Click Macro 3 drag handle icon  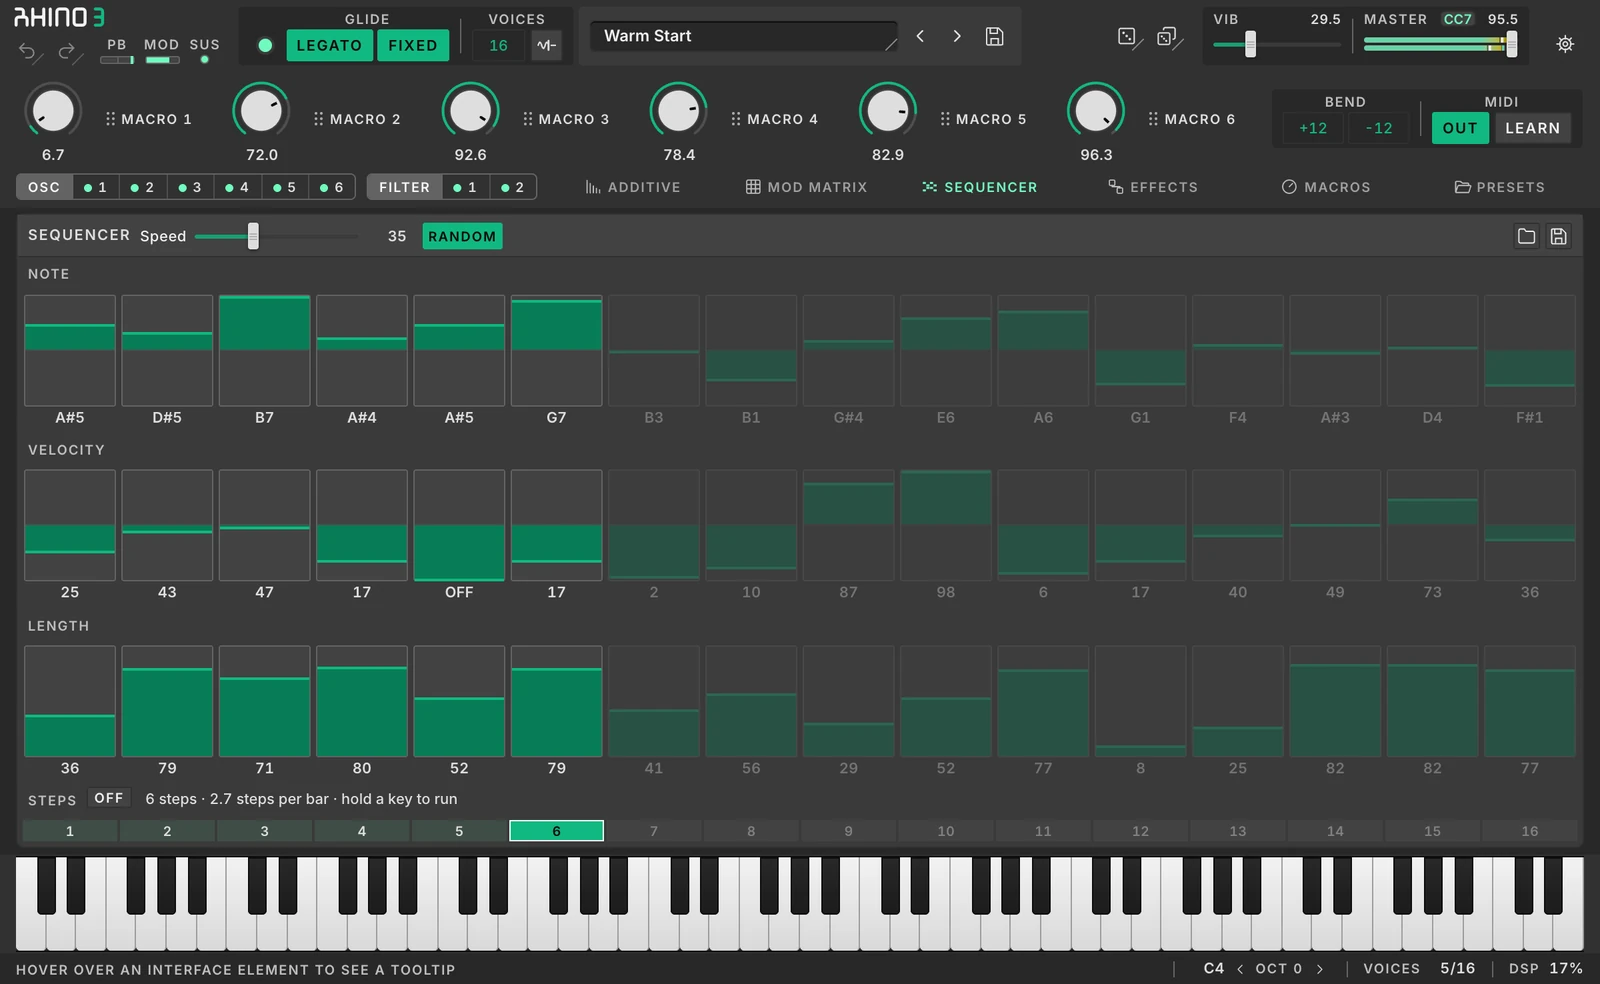point(527,119)
